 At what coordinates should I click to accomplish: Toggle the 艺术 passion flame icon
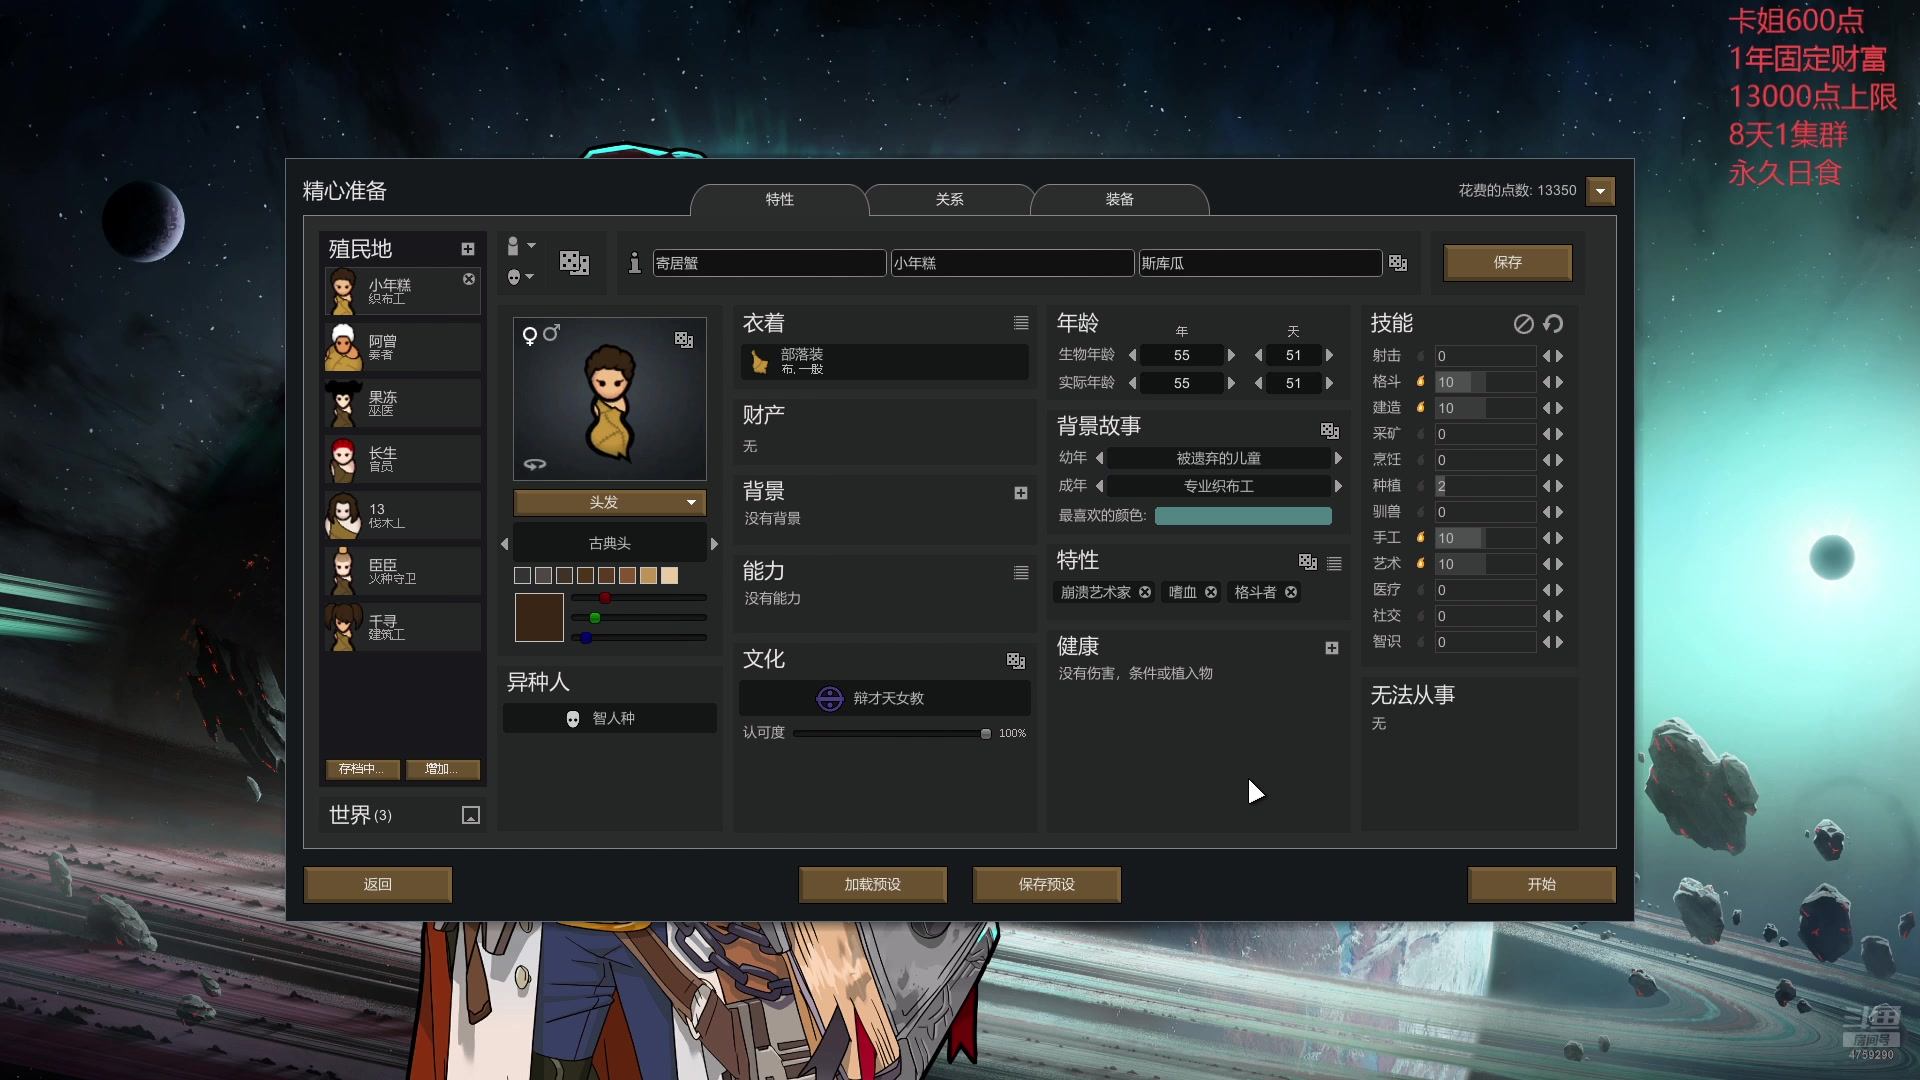pos(1420,563)
